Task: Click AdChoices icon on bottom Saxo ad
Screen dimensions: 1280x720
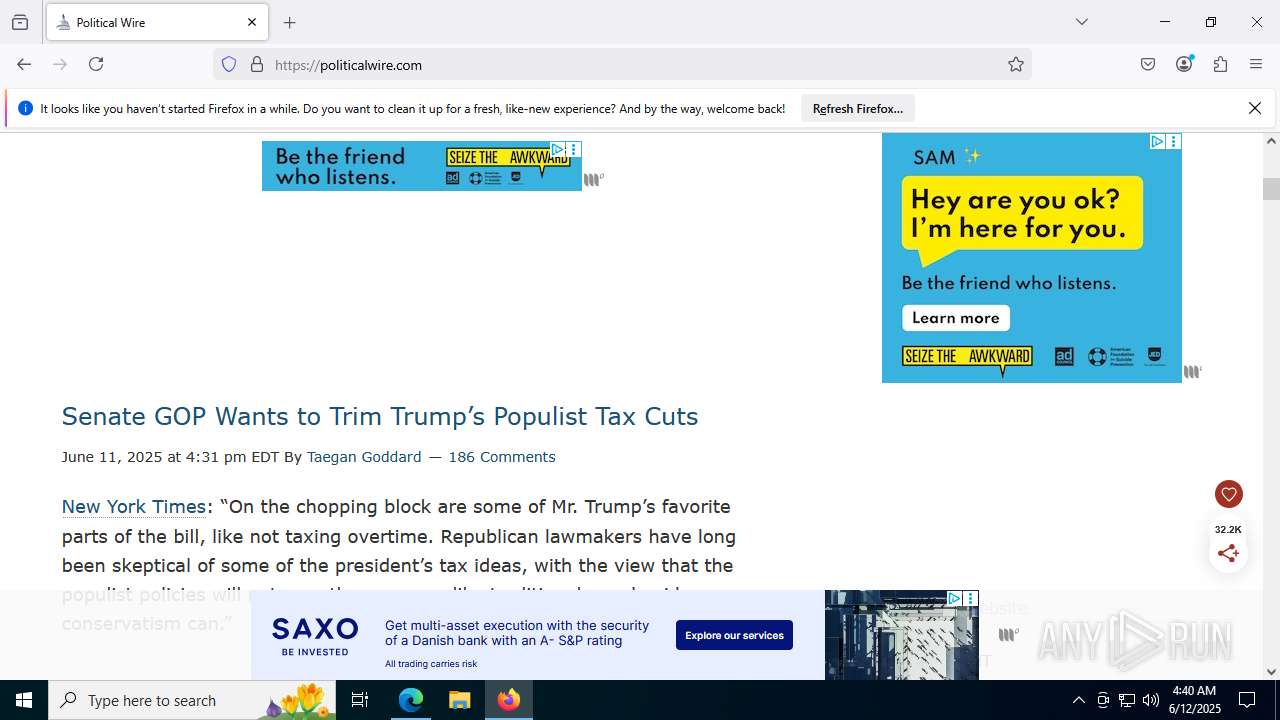Action: (x=954, y=598)
